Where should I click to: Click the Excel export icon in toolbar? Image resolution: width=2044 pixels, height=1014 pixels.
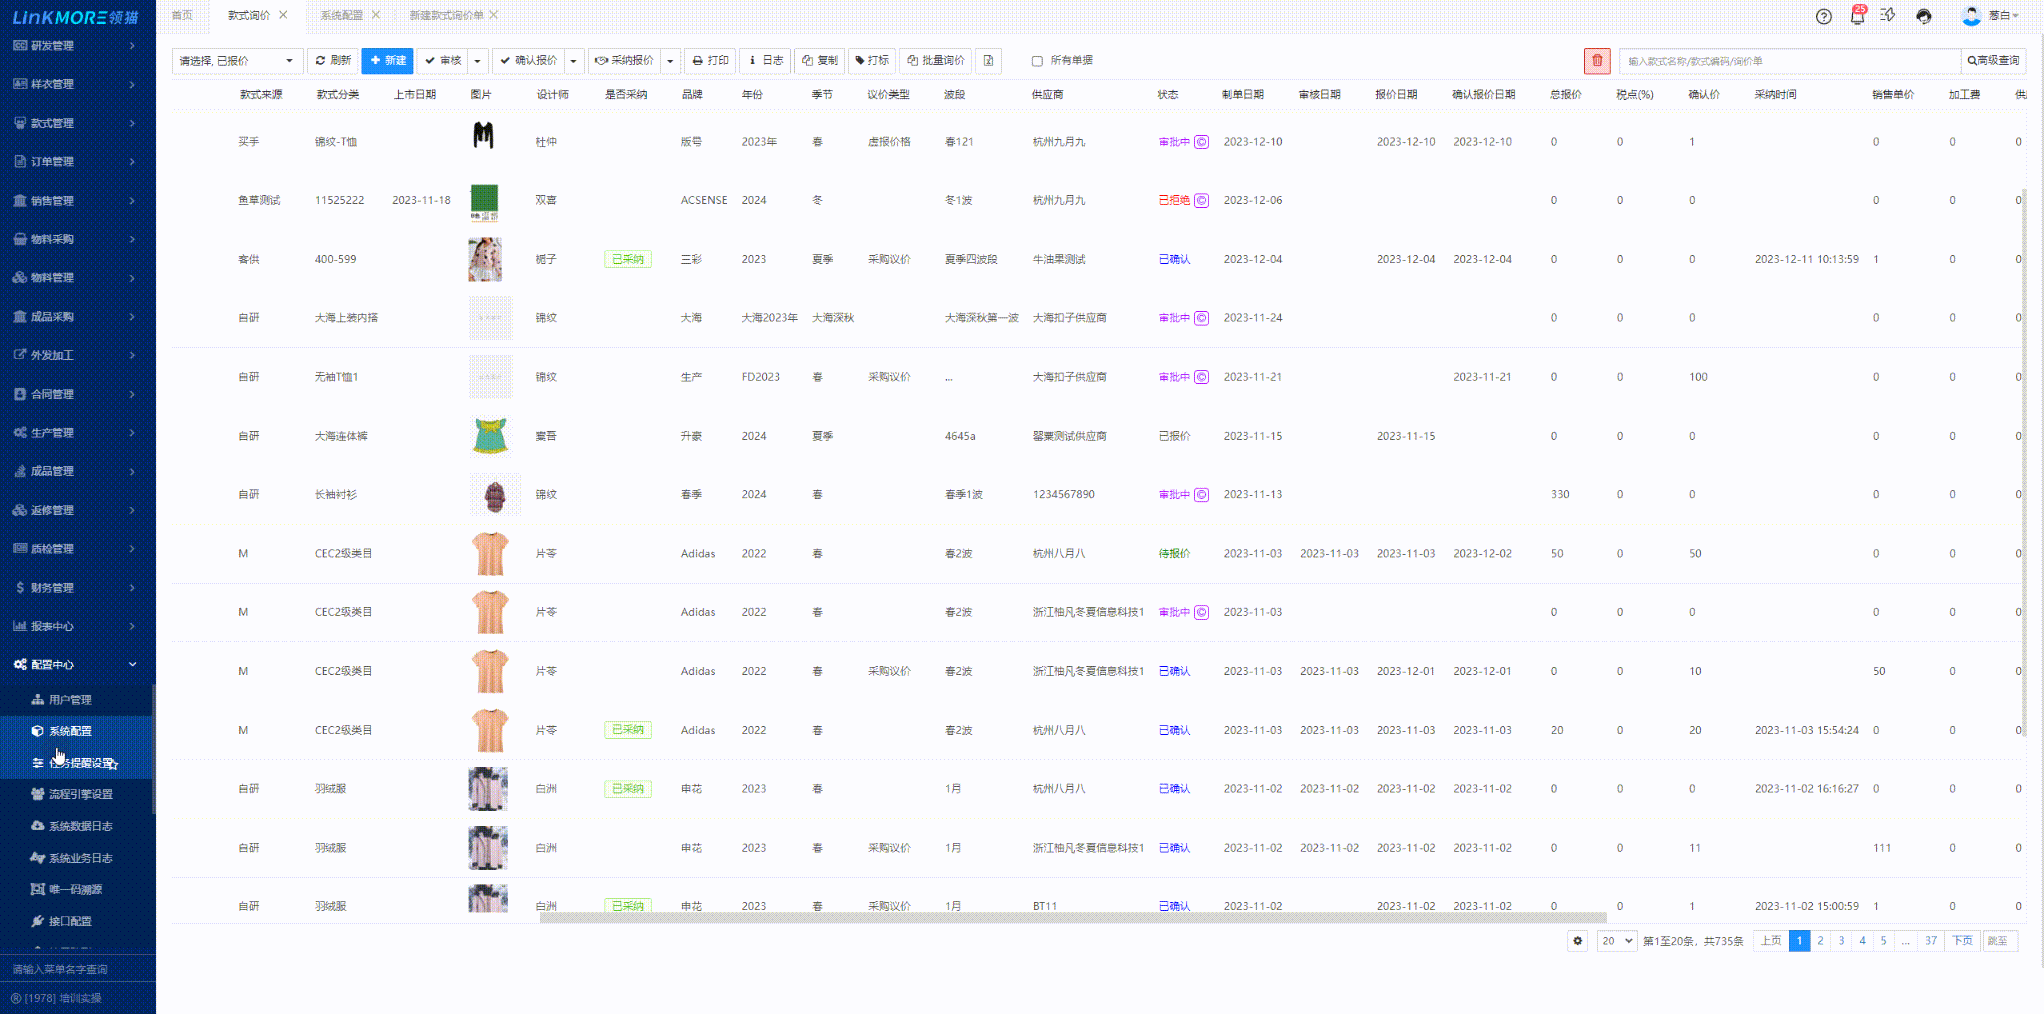tap(988, 61)
